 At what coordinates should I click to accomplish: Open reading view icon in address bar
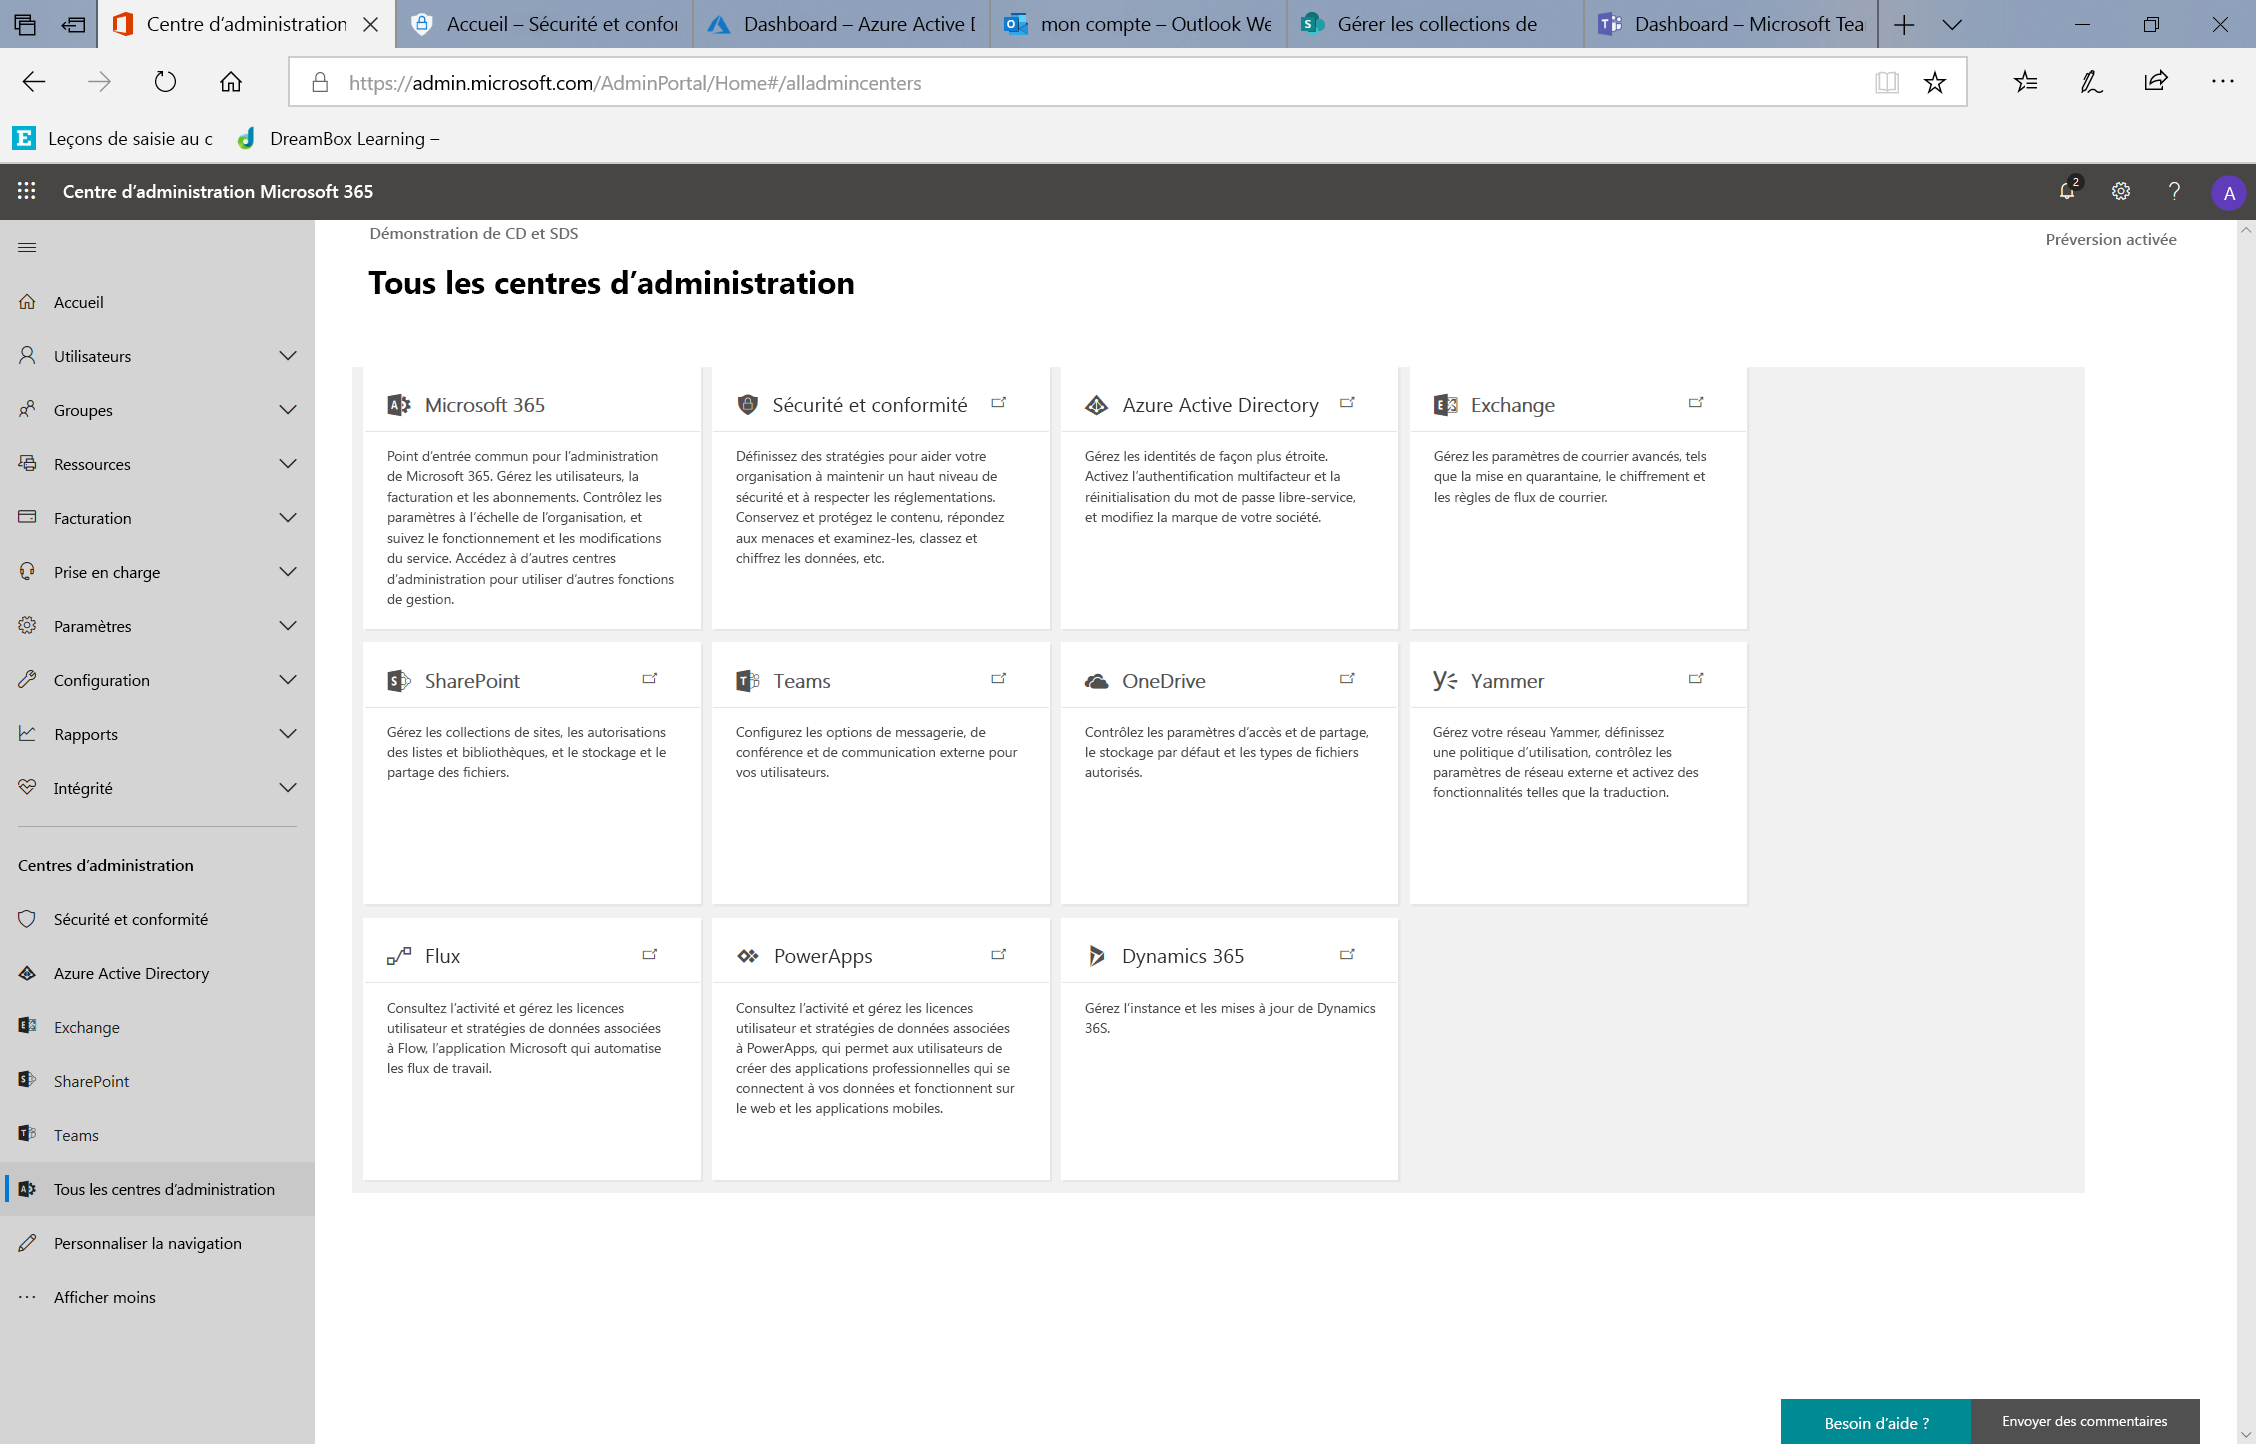point(1887,82)
